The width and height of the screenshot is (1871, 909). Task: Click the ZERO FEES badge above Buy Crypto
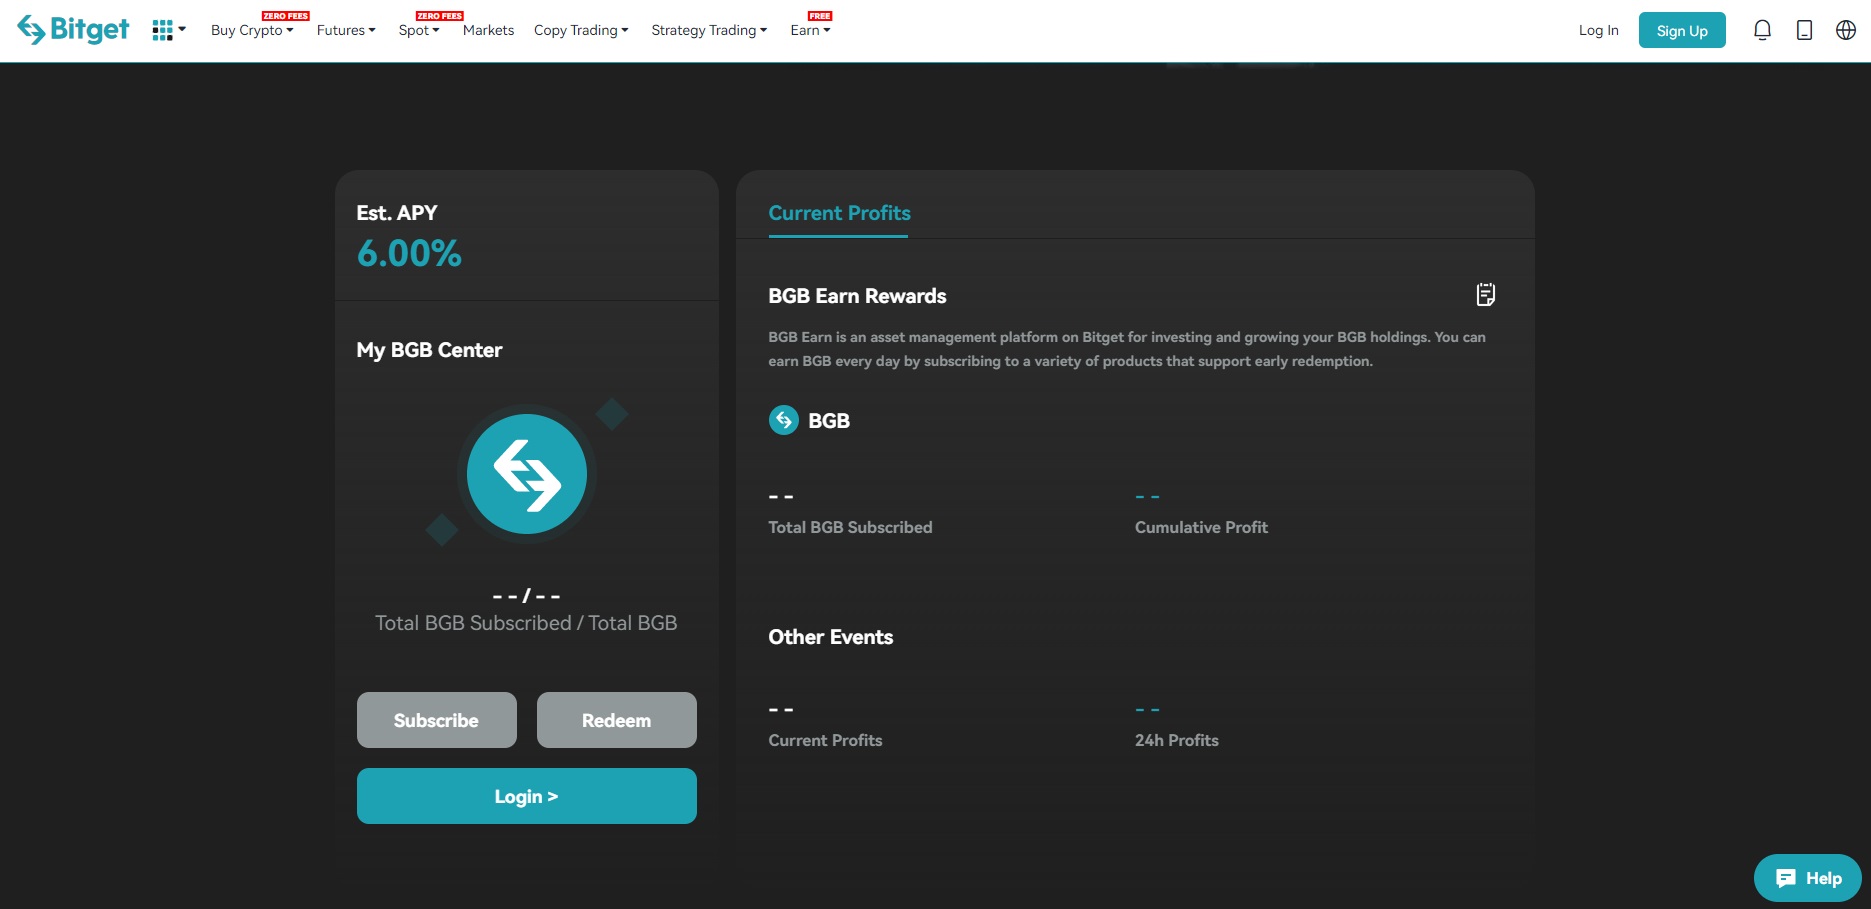(x=285, y=16)
